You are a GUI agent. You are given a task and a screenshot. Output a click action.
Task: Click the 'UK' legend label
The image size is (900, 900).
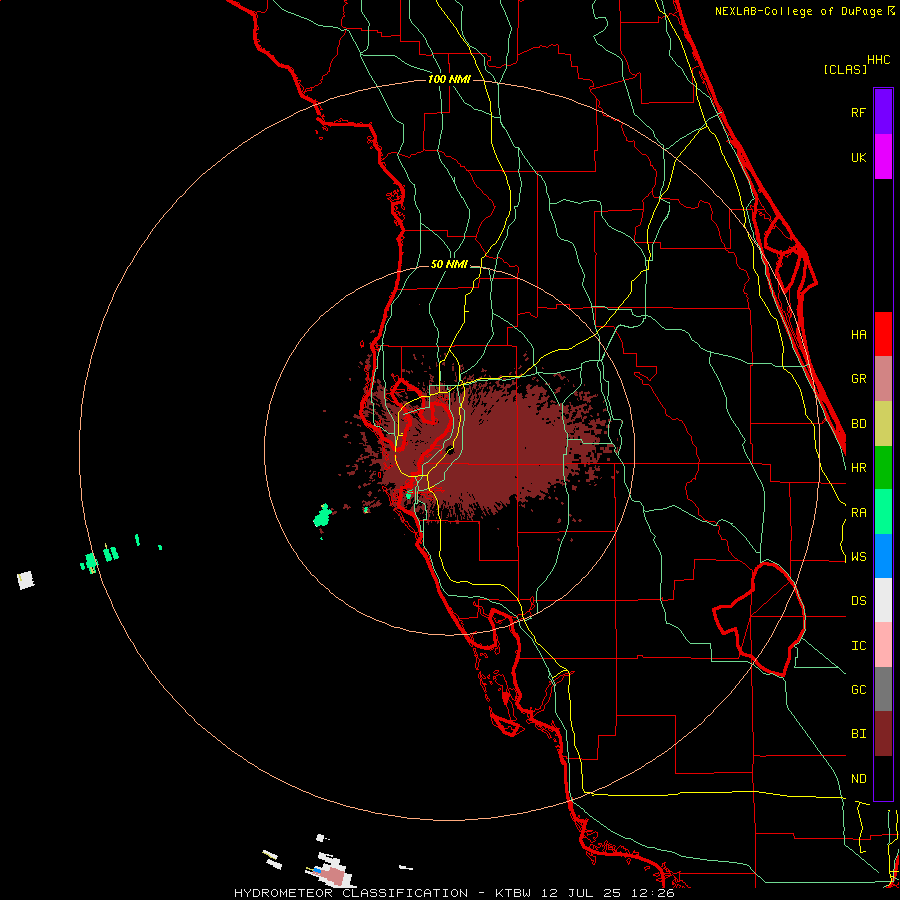(858, 158)
